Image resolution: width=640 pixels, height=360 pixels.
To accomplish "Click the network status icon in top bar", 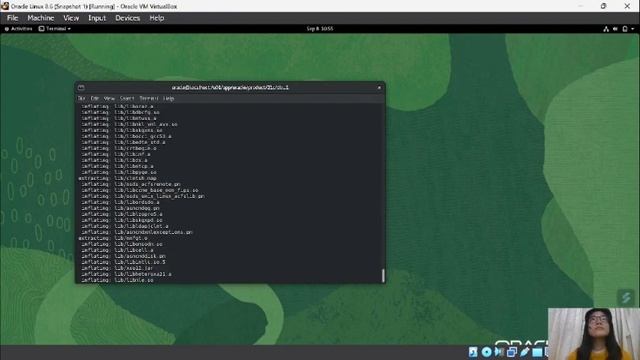I will click(606, 29).
